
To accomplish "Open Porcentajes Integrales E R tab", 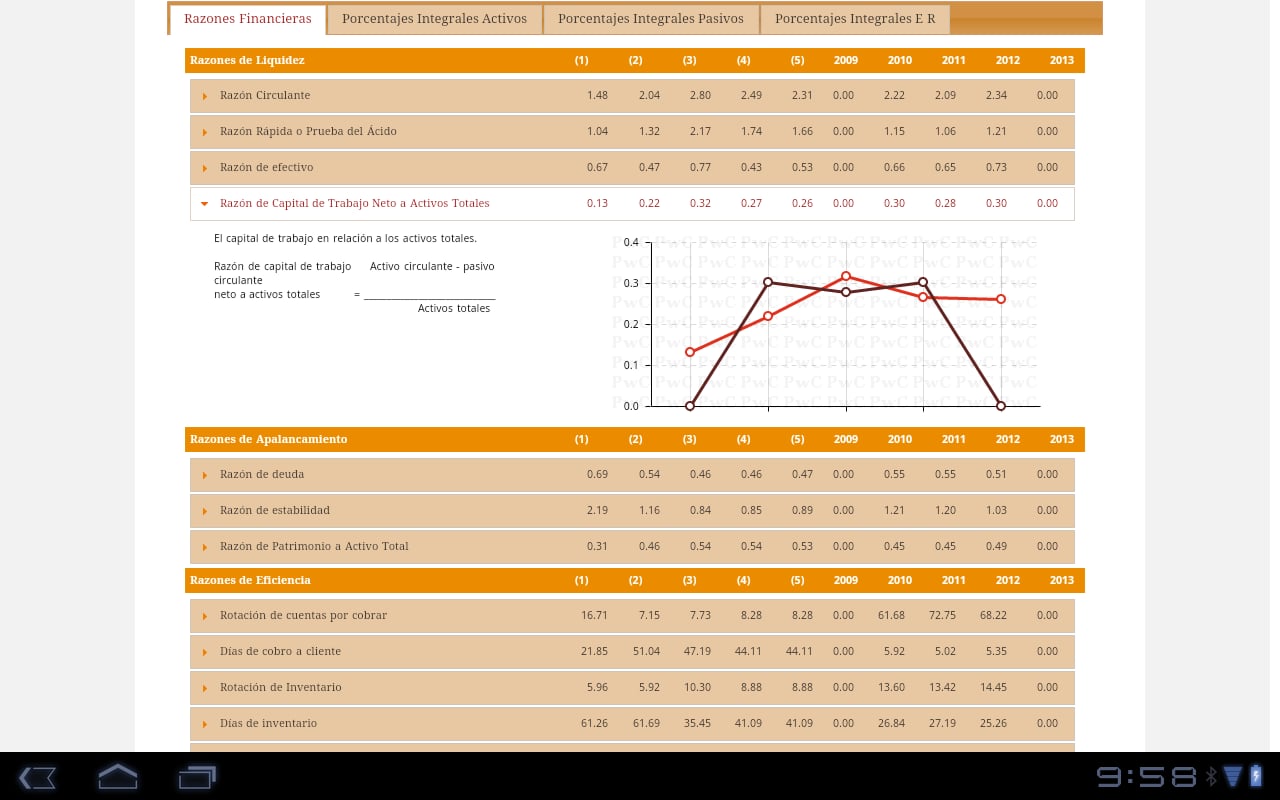I will coord(855,19).
